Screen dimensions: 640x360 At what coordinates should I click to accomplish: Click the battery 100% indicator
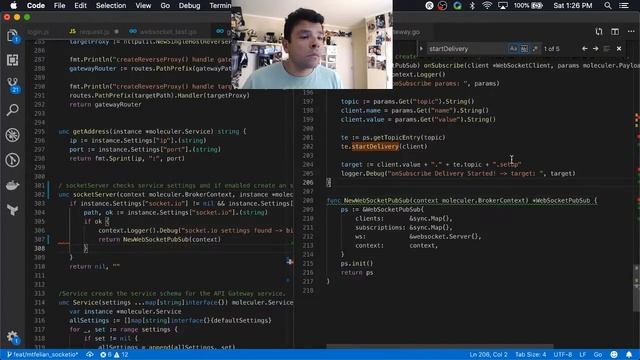click(528, 5)
